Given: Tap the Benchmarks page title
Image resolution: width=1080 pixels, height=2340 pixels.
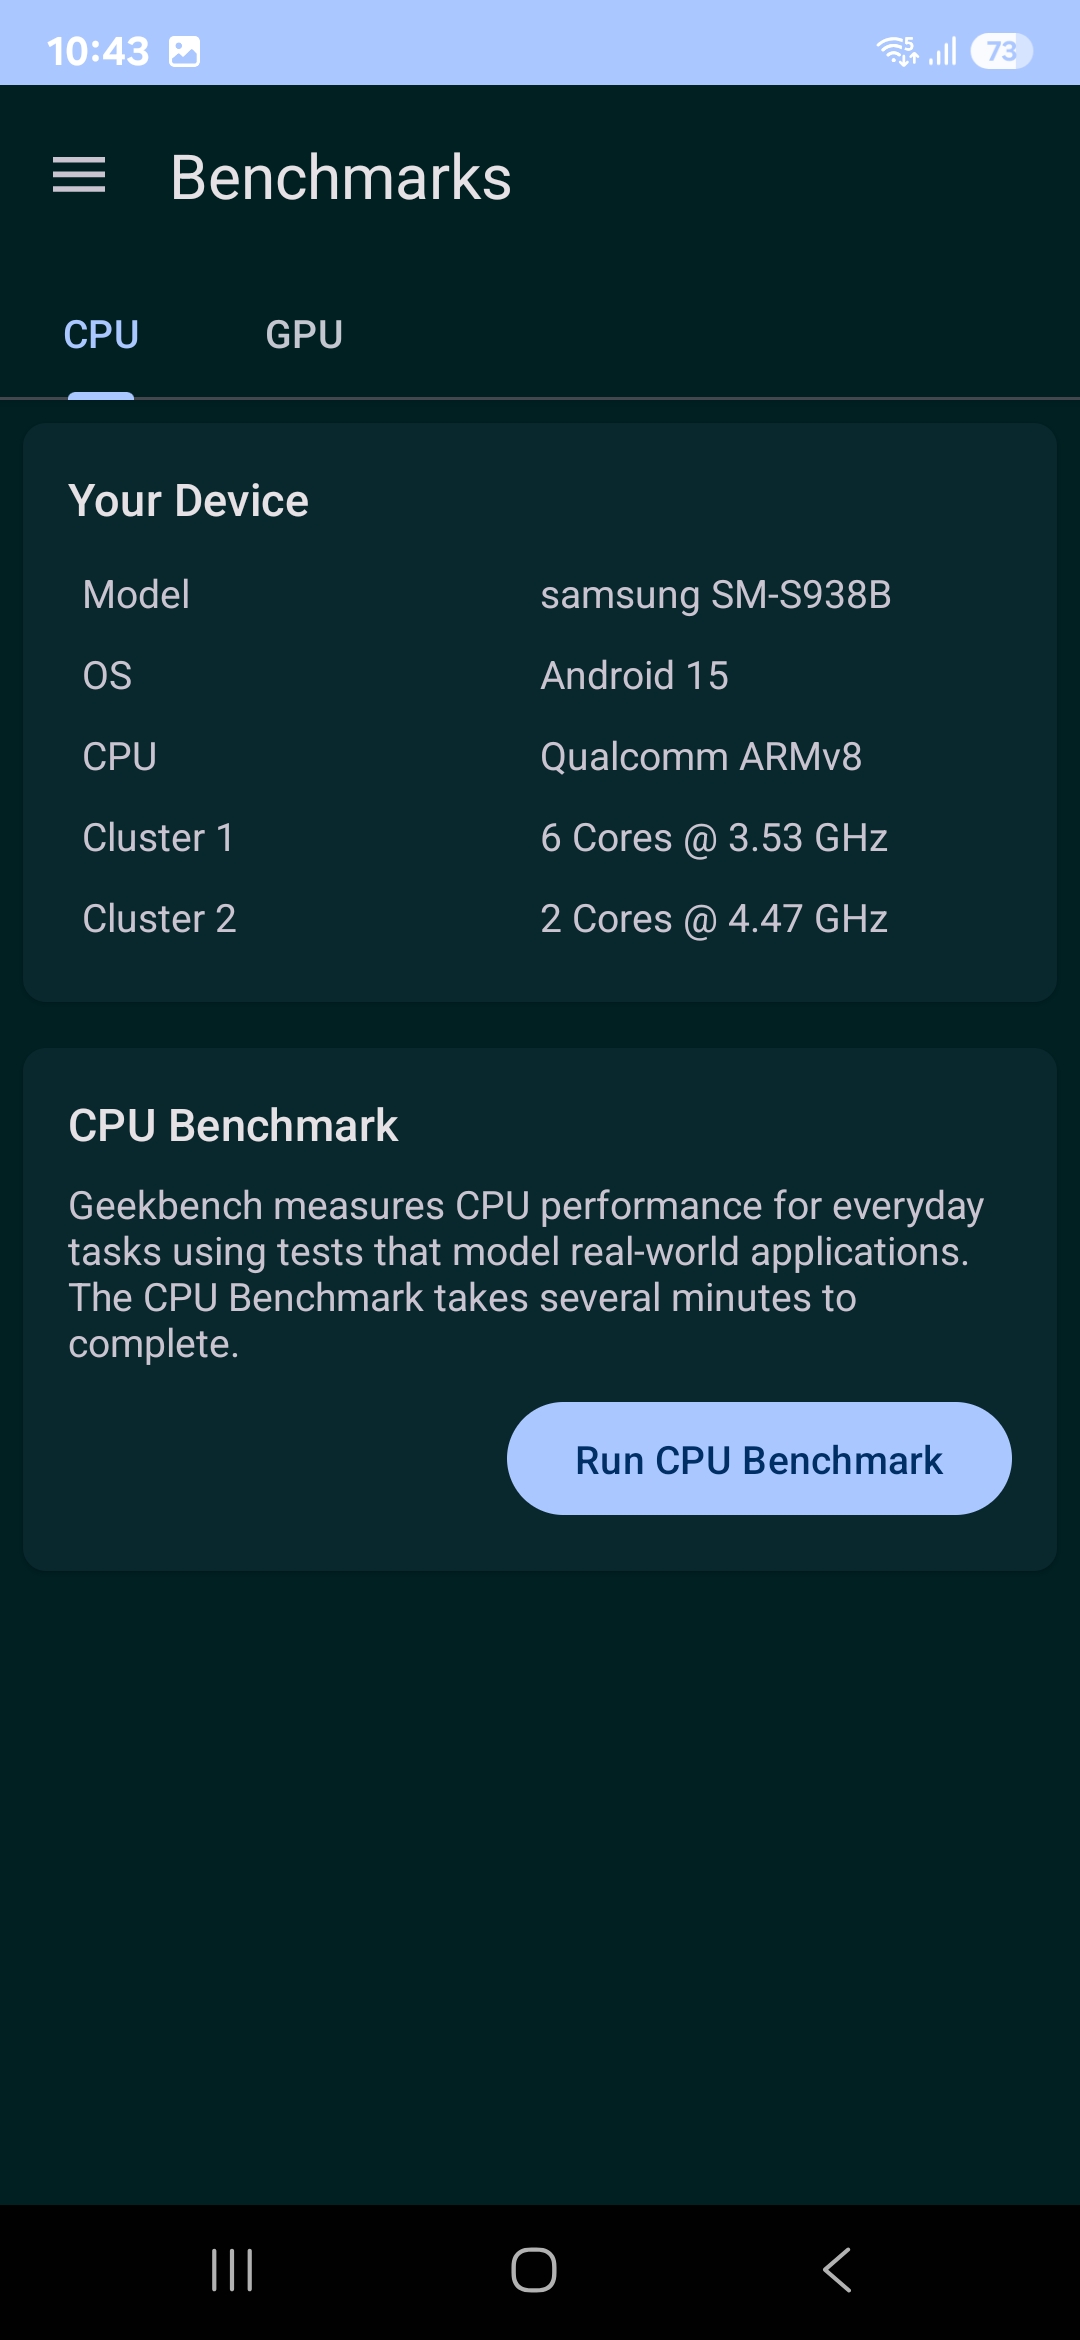Looking at the screenshot, I should pos(341,178).
